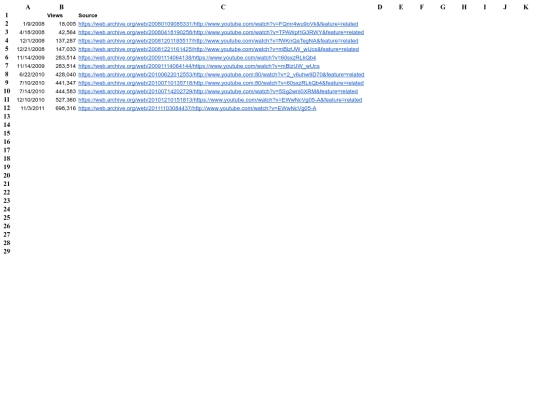The width and height of the screenshot is (540, 405).
Task: Select the date cell 1/9/2008
Action: [34, 24]
